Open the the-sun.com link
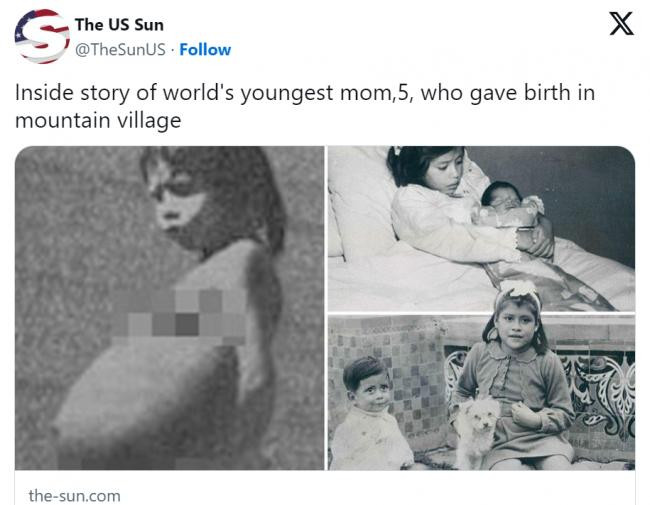 (x=75, y=495)
